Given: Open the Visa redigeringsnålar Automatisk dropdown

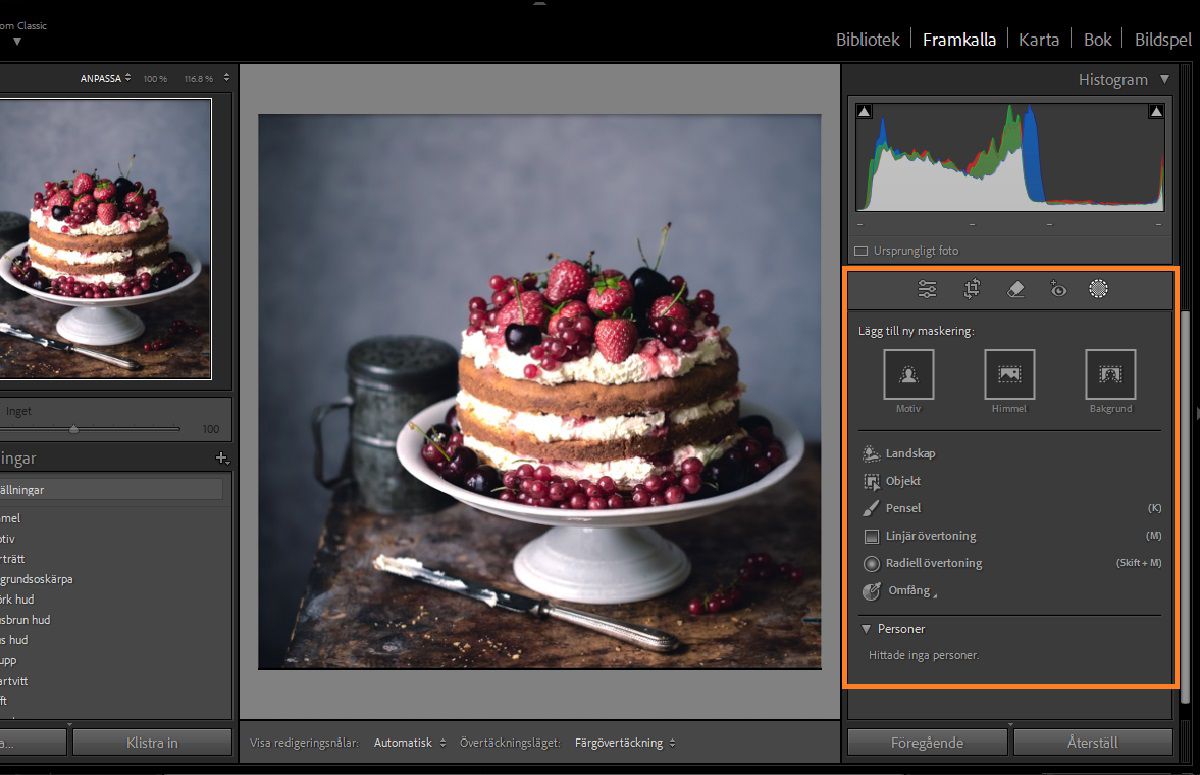Looking at the screenshot, I should click(x=410, y=743).
